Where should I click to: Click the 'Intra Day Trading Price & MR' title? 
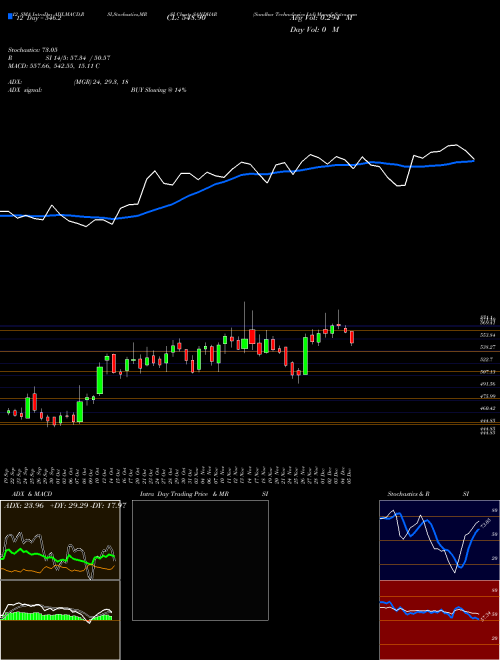point(184,494)
